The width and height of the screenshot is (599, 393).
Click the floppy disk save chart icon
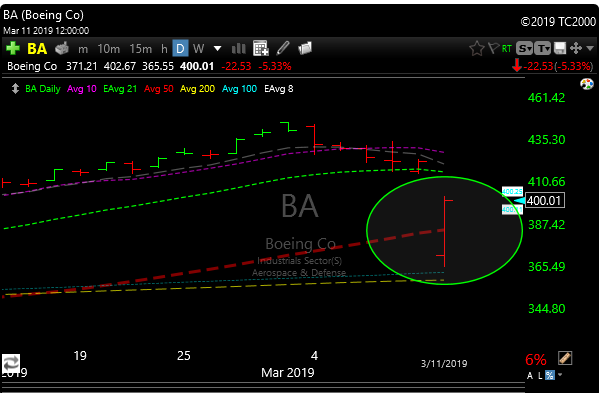point(560,49)
